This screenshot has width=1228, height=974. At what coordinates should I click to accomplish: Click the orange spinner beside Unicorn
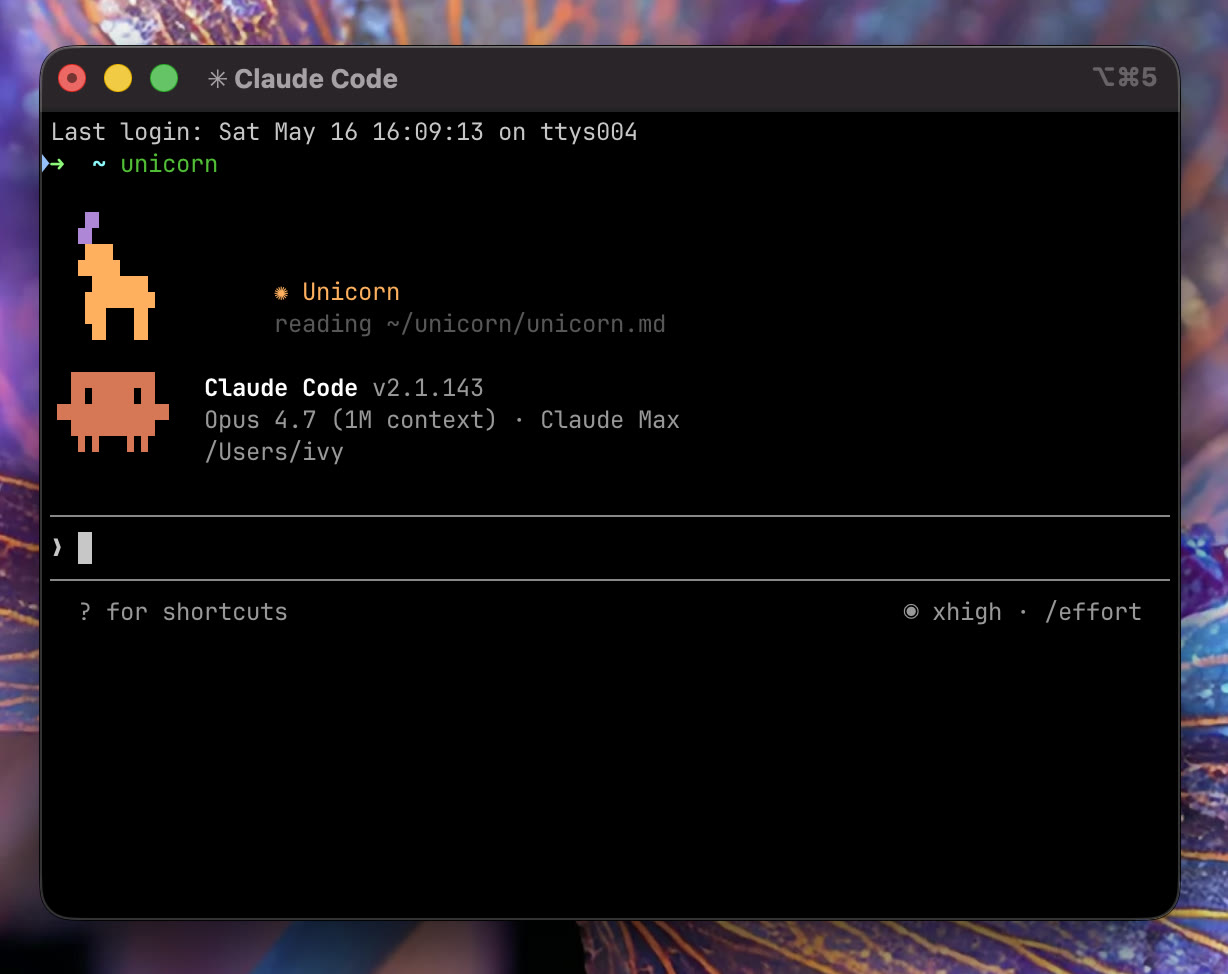[282, 293]
